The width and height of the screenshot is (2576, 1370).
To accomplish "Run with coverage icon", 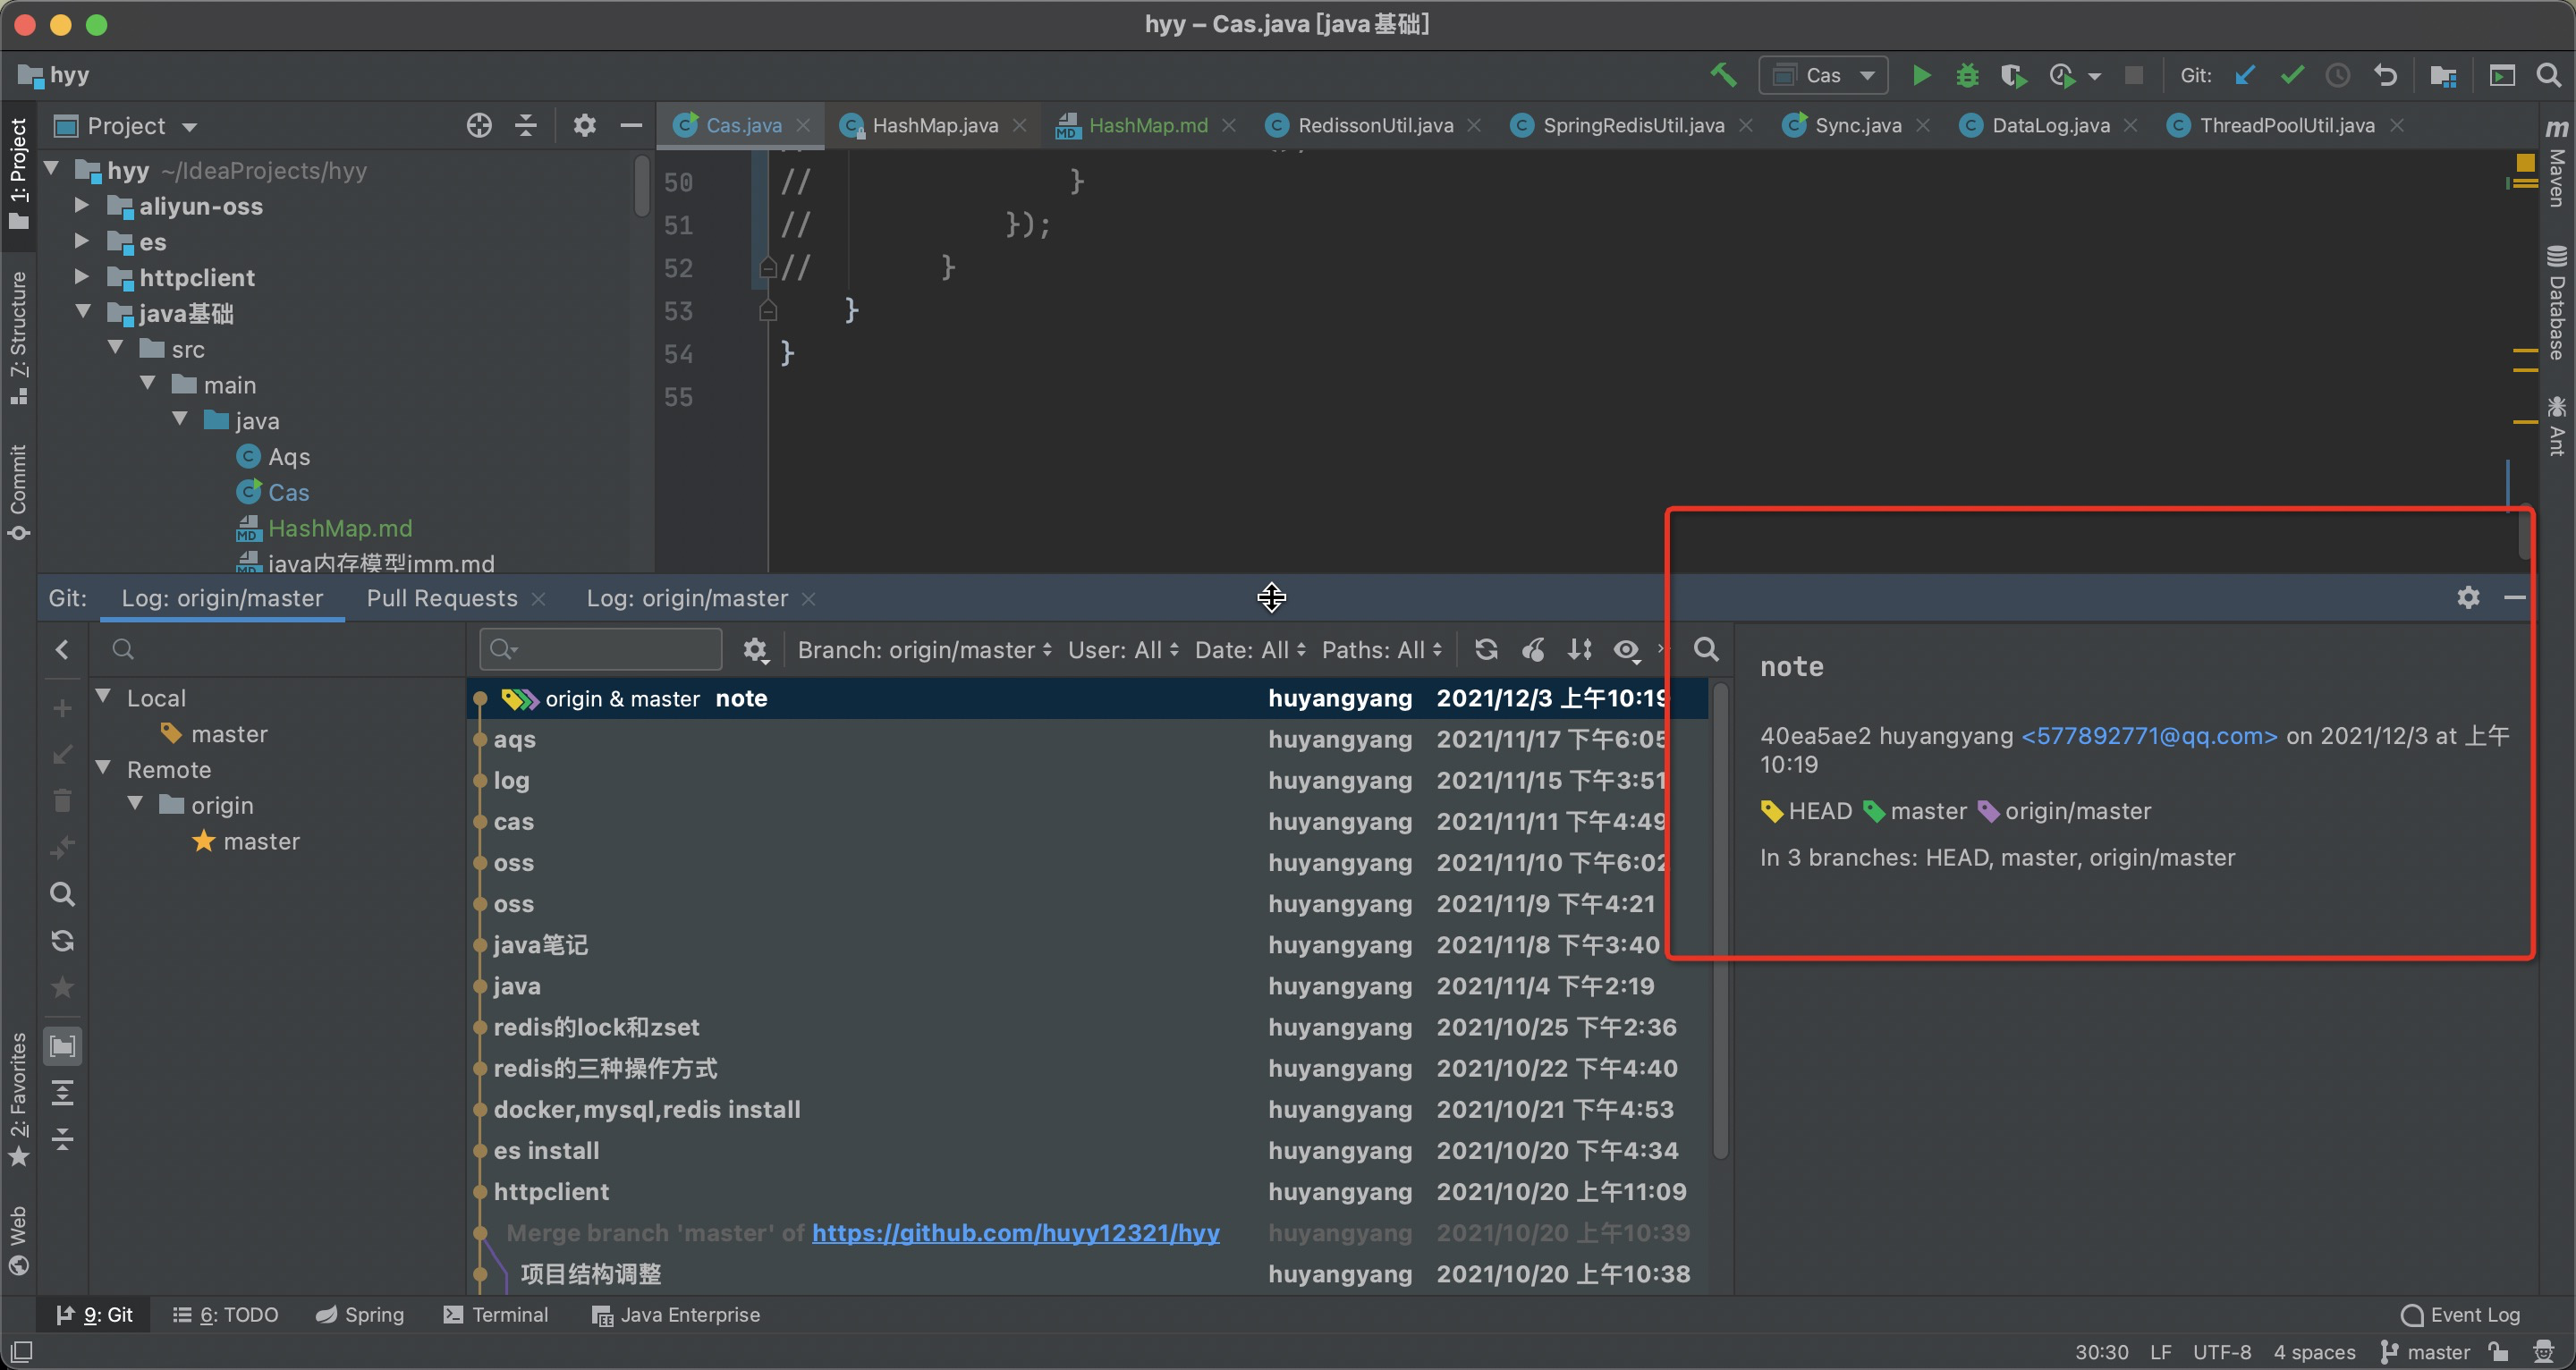I will point(2013,76).
